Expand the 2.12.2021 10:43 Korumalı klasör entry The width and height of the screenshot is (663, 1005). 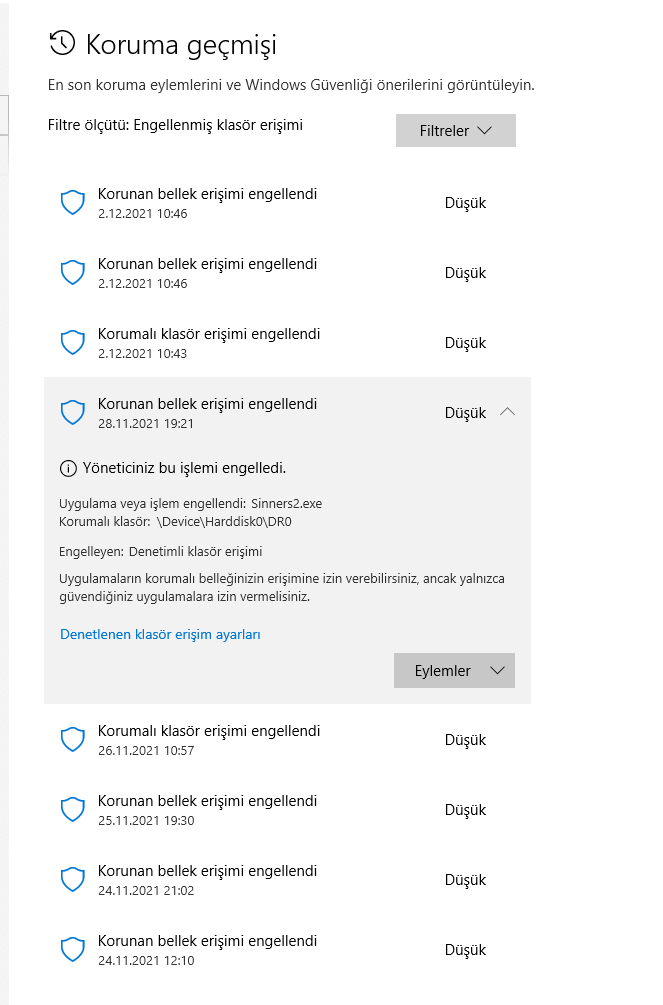[209, 334]
